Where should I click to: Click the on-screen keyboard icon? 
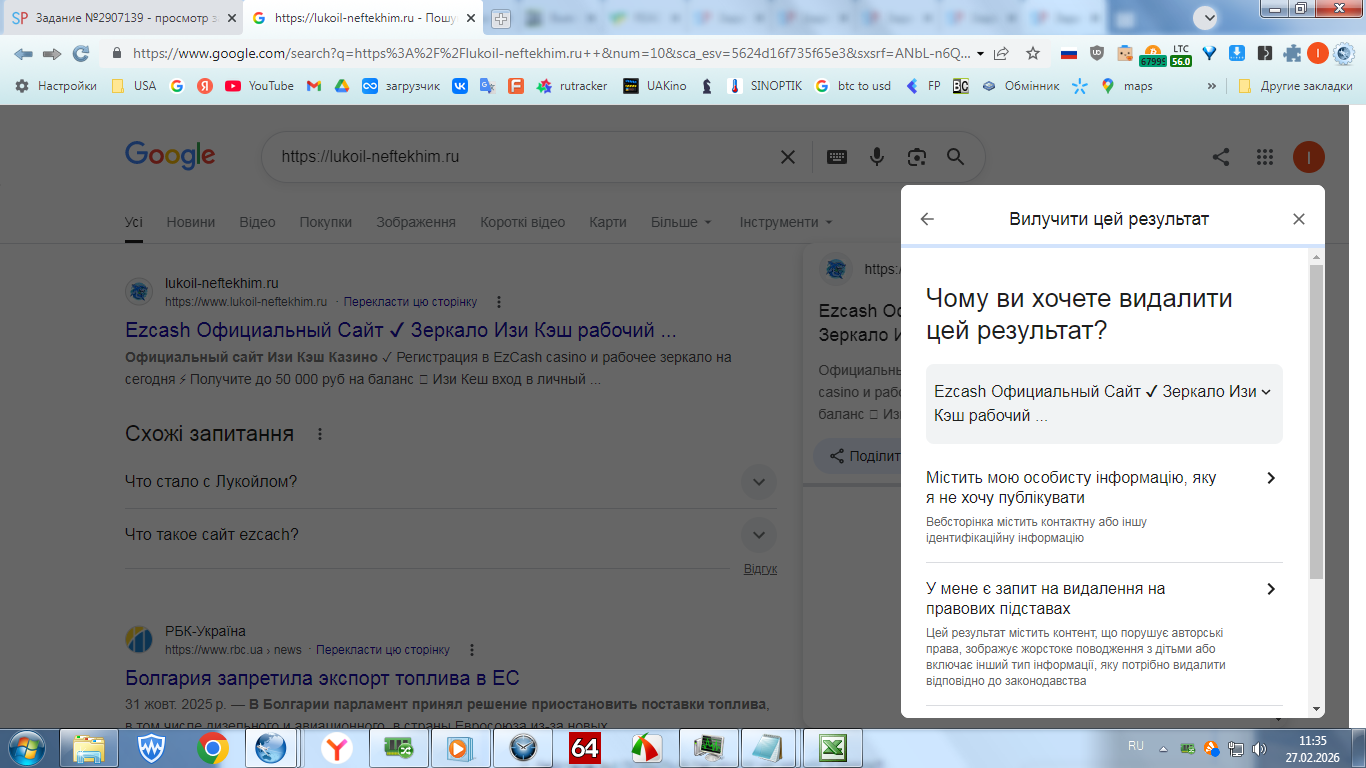tap(837, 157)
